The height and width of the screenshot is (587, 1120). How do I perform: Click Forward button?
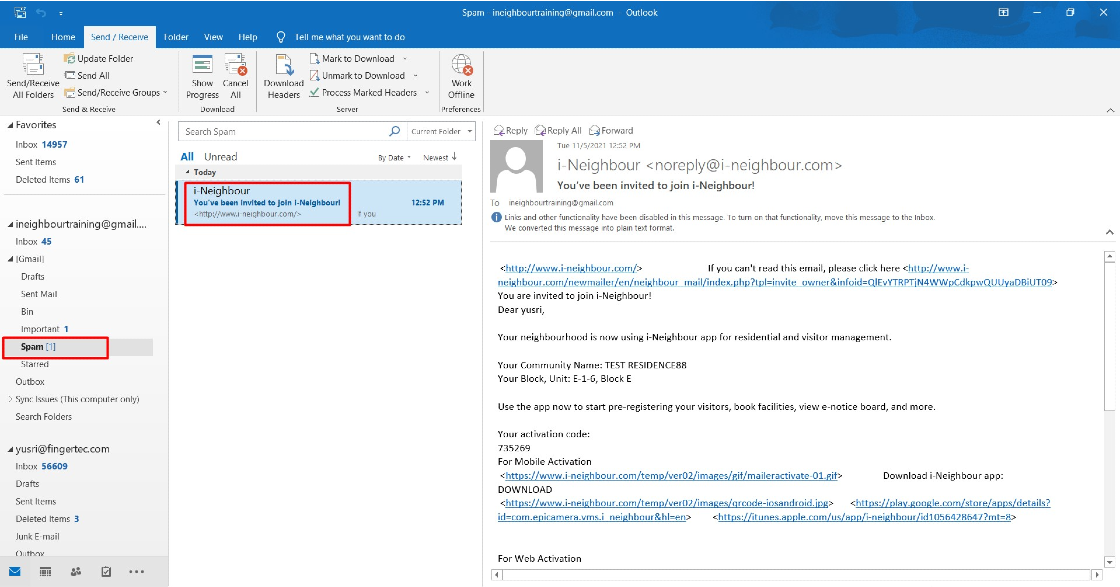tap(611, 131)
